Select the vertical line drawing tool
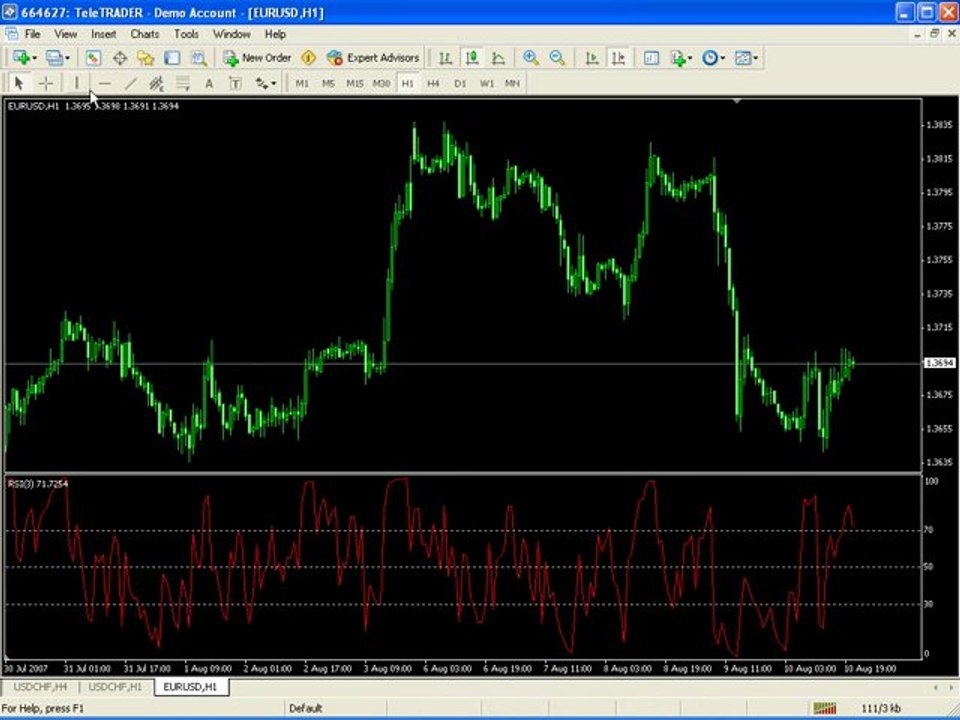 [x=77, y=83]
